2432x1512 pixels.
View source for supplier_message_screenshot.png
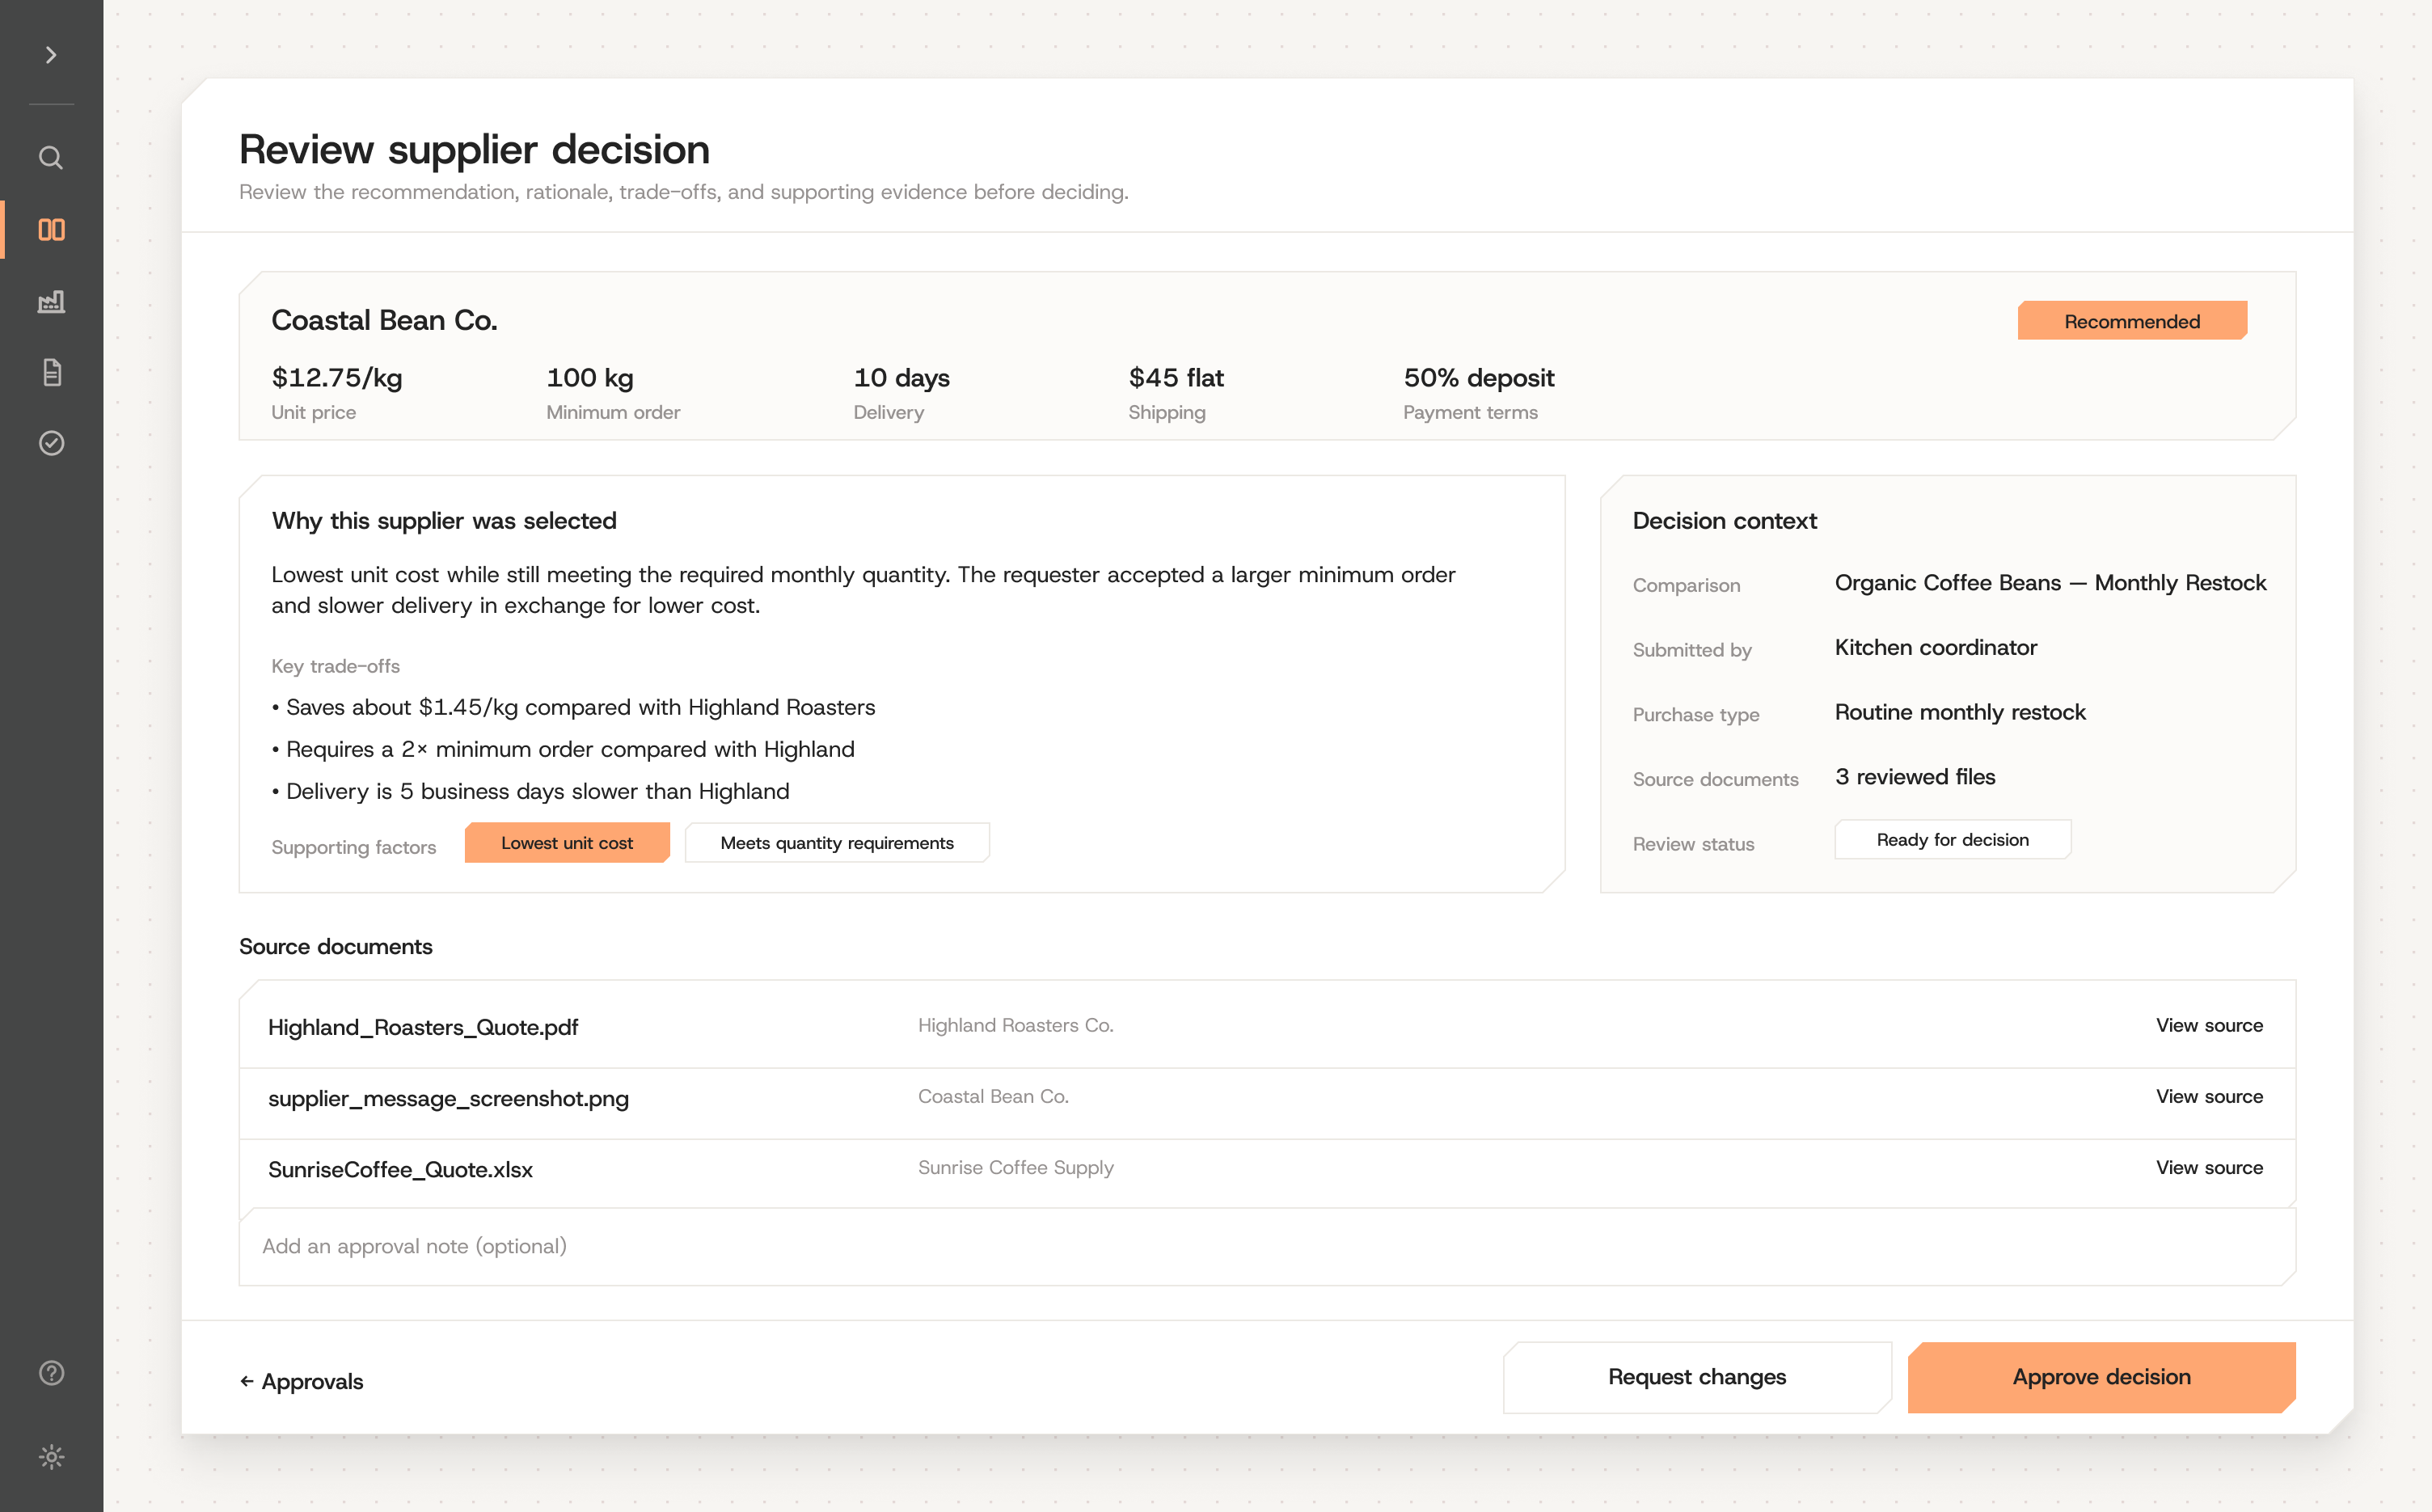click(2209, 1096)
